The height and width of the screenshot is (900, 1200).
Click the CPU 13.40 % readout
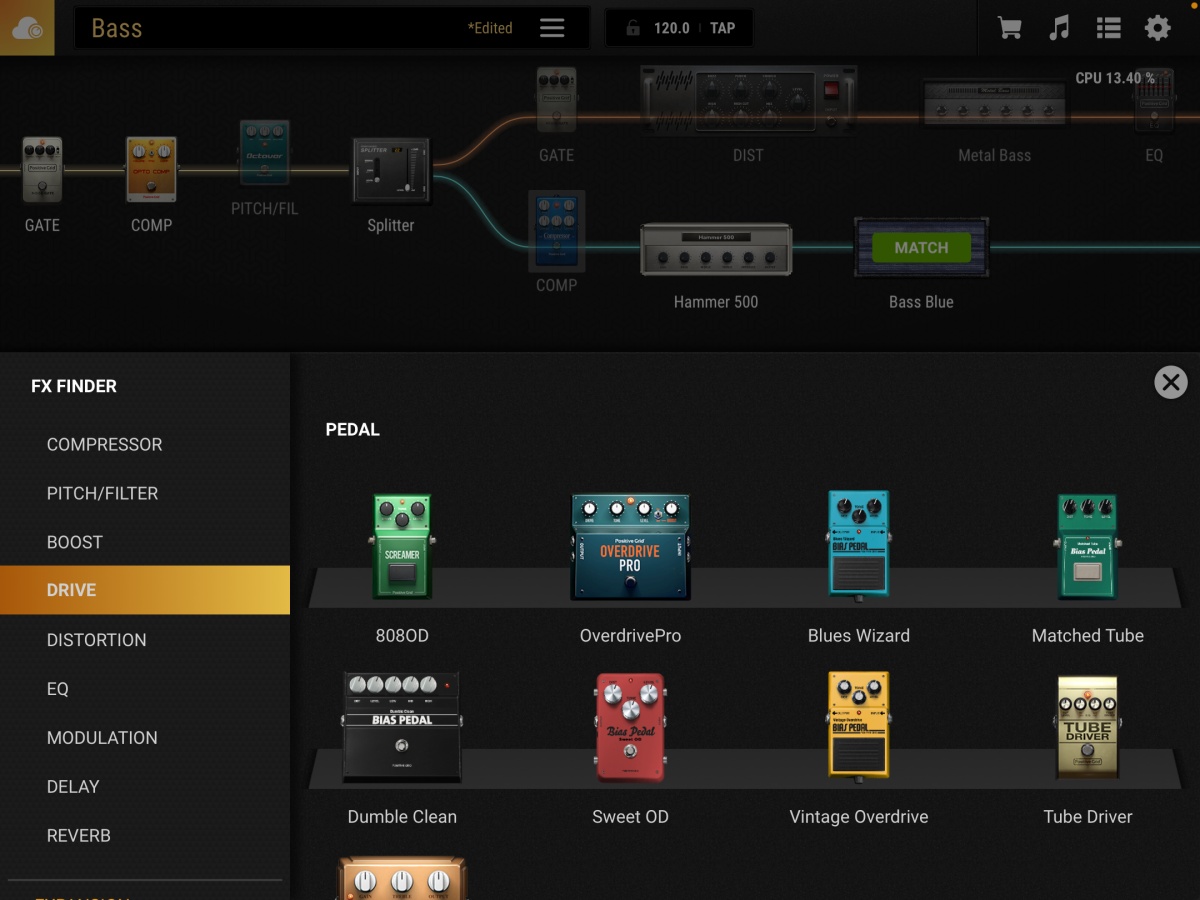[1115, 78]
